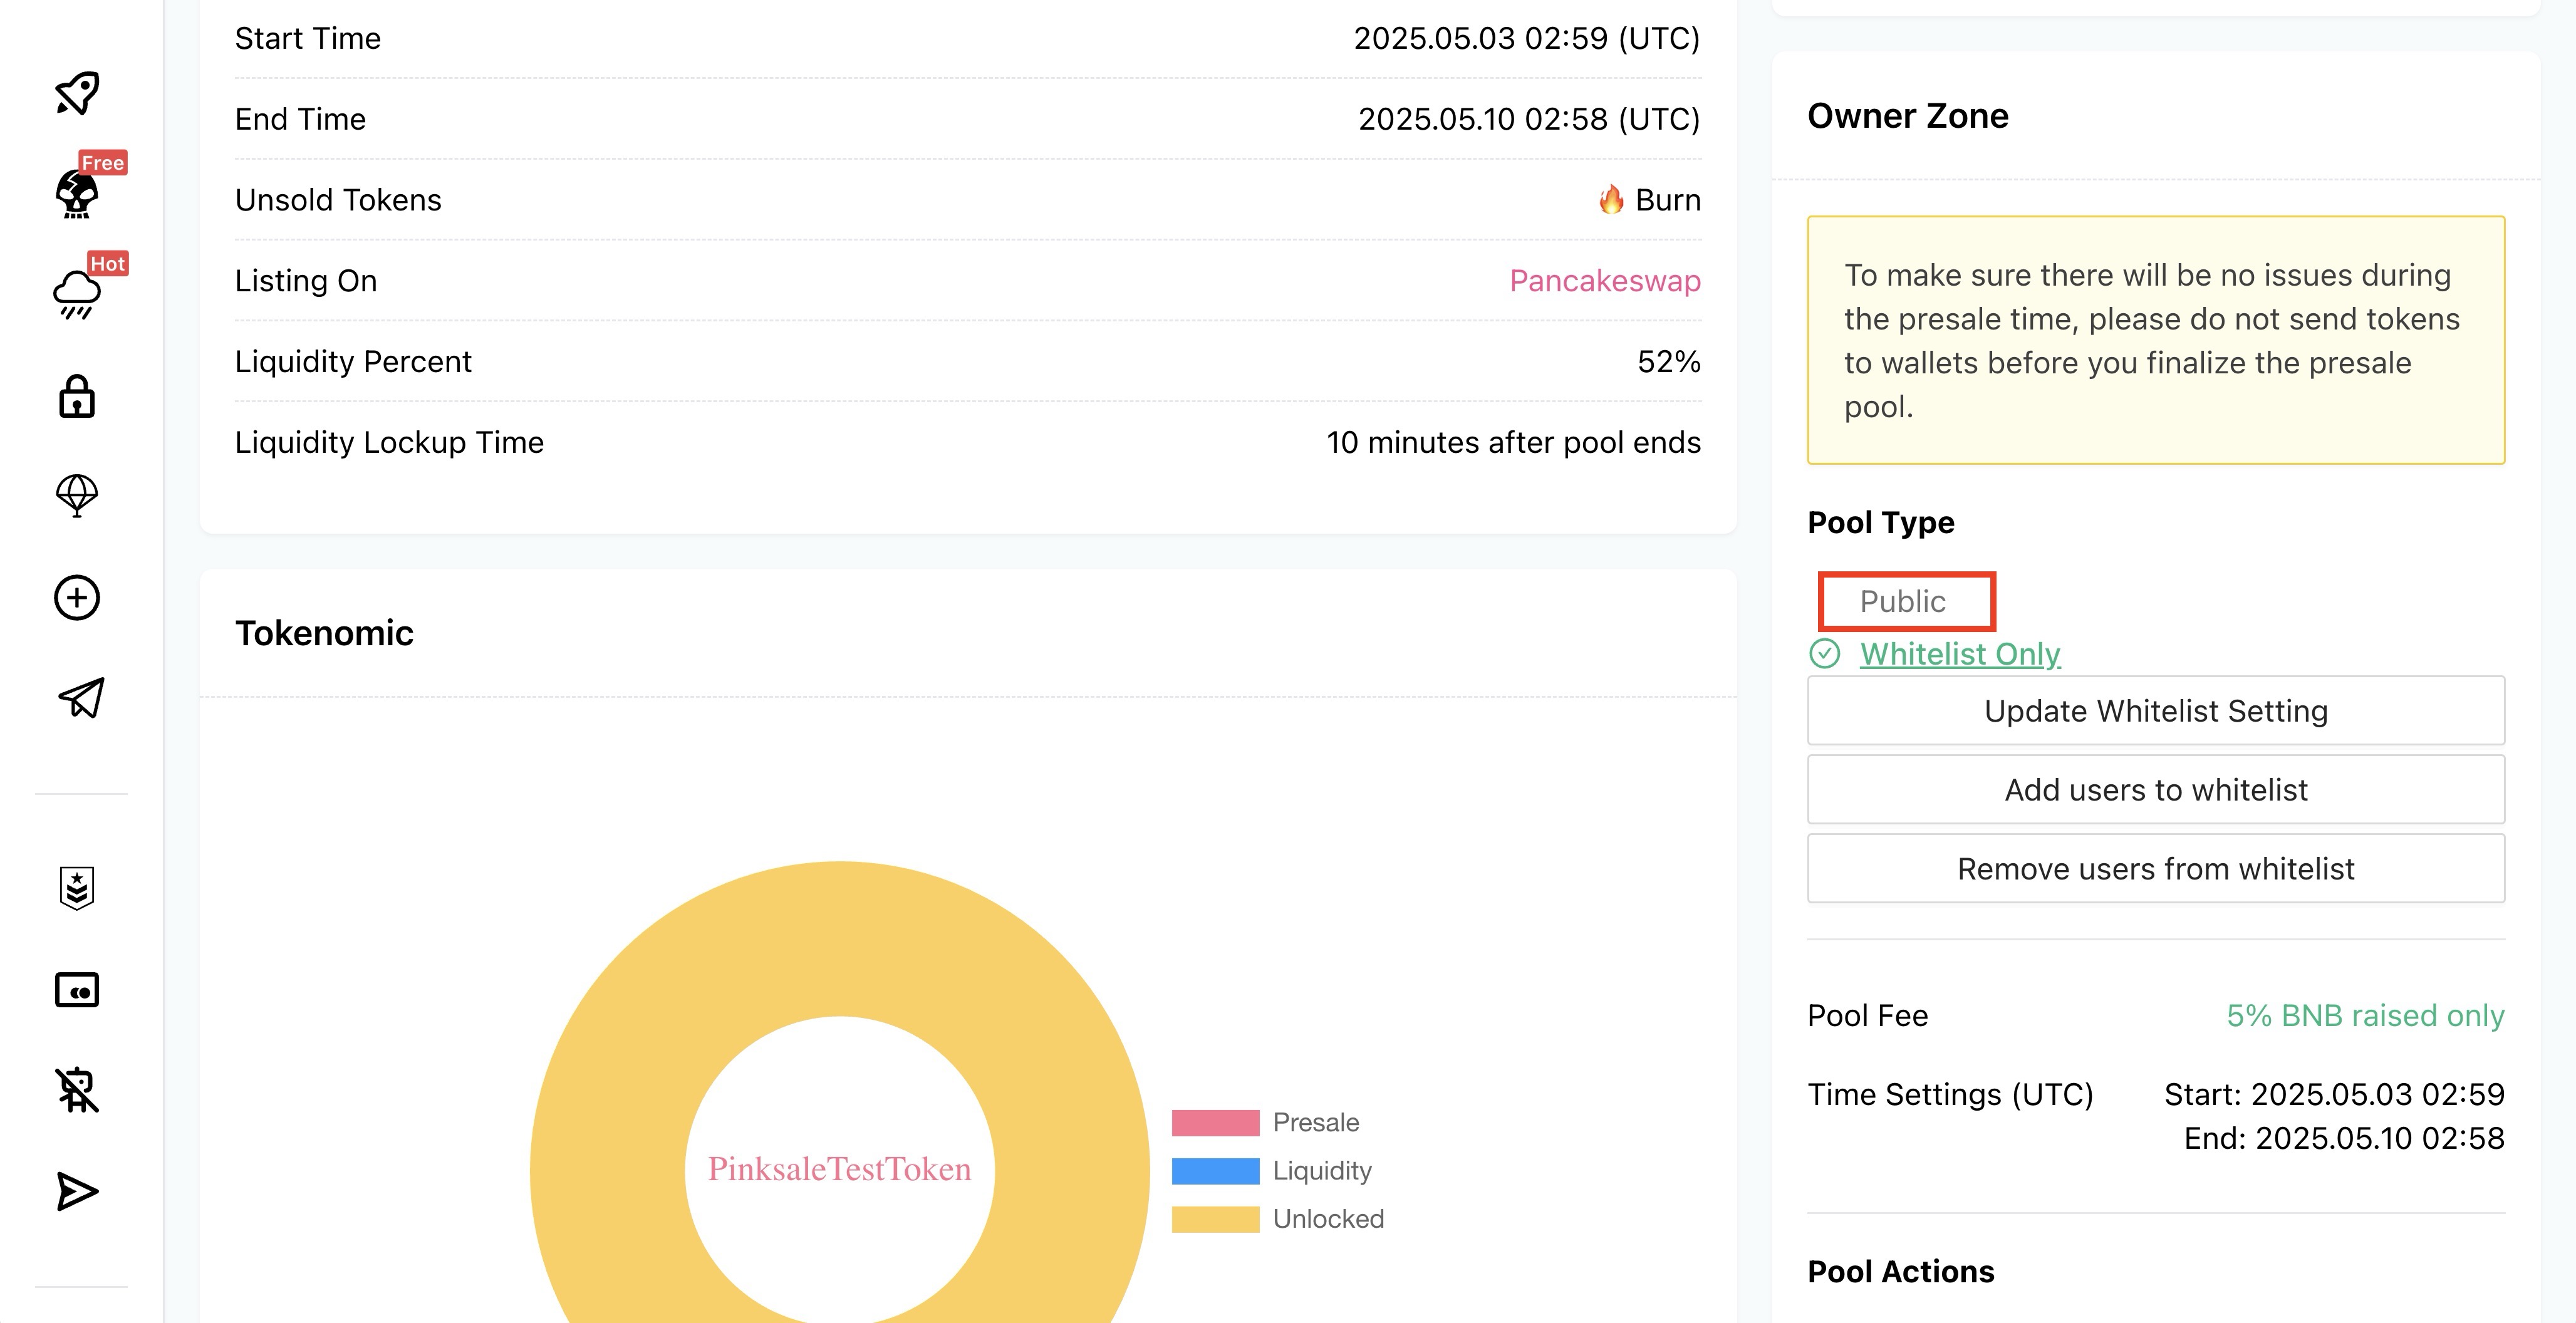Click the fire emoji beside Burn
2576x1323 pixels.
1611,199
